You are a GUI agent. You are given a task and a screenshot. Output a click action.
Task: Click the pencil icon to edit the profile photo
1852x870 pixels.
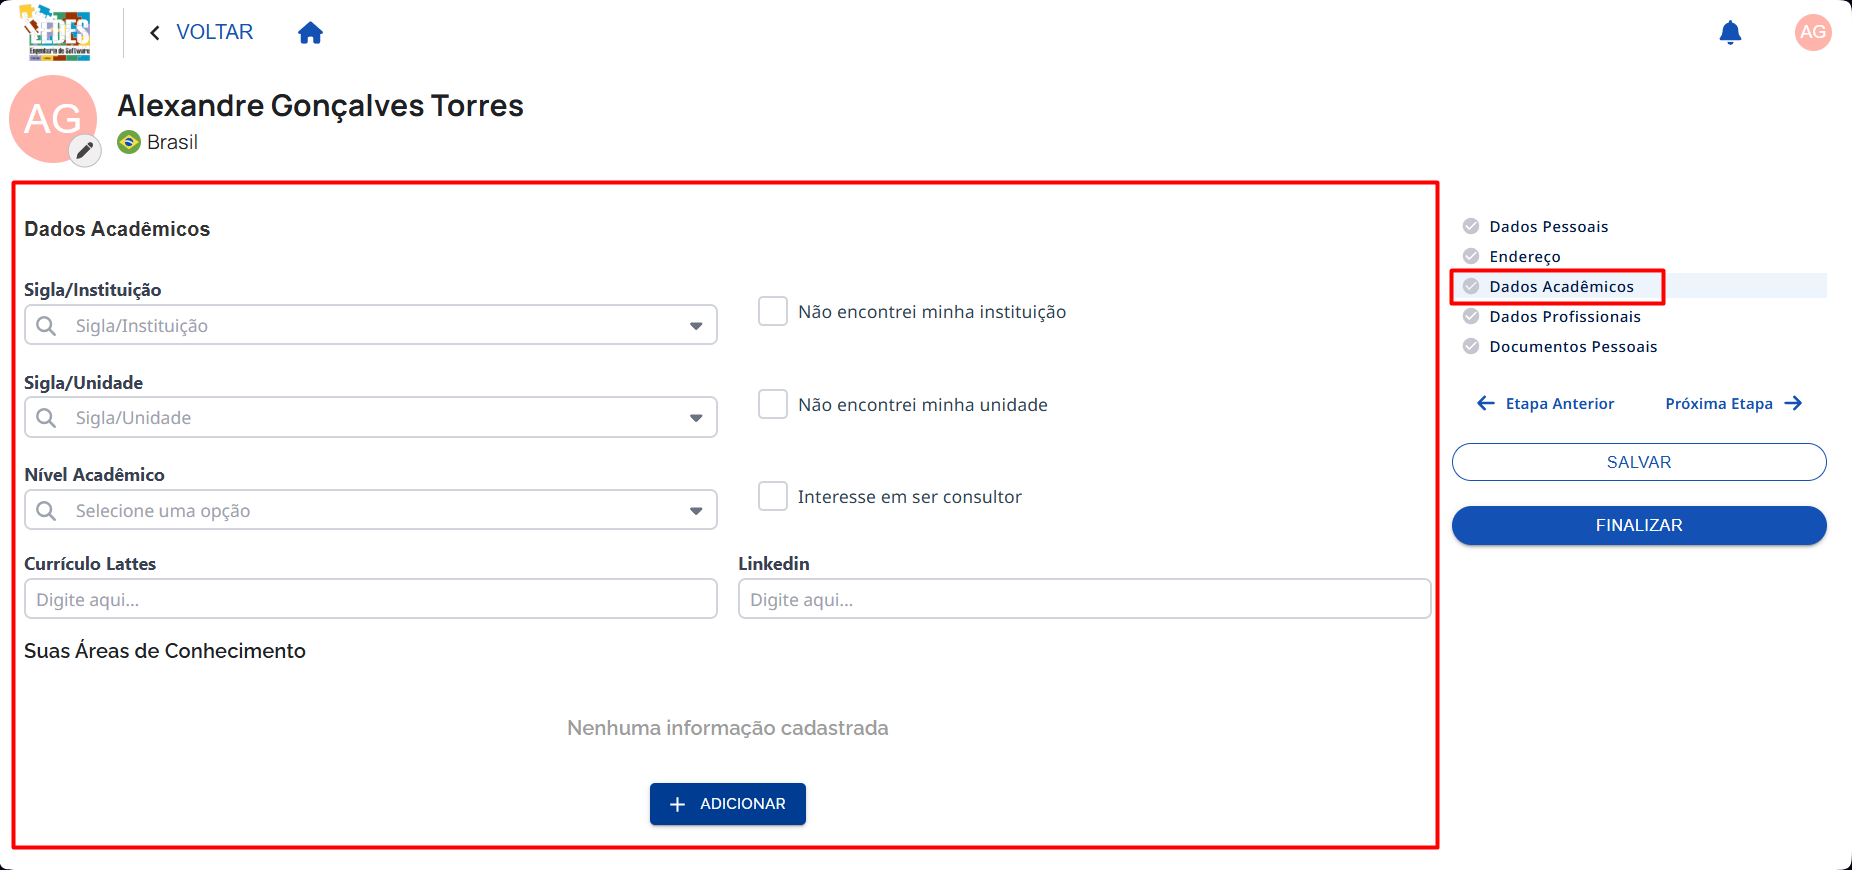pos(85,151)
